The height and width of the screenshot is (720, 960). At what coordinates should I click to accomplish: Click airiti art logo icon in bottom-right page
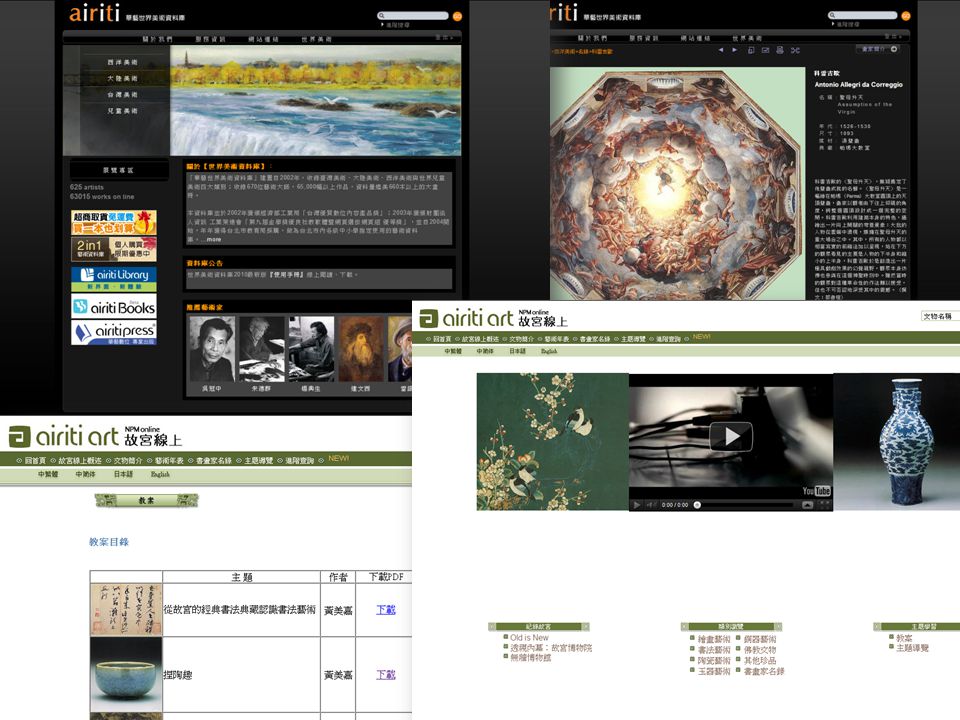(x=429, y=318)
